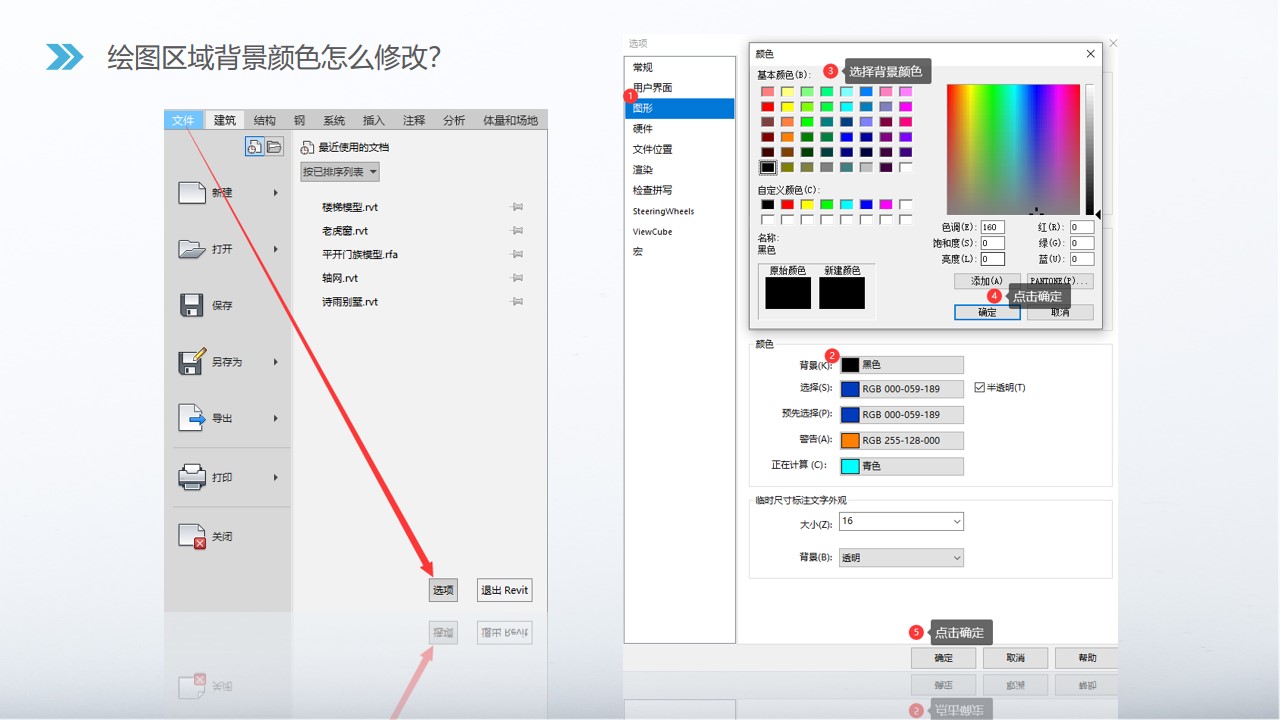Image resolution: width=1280 pixels, height=720 pixels.
Task: Pin 平开门族模型.rfa in recent documents
Action: point(517,254)
